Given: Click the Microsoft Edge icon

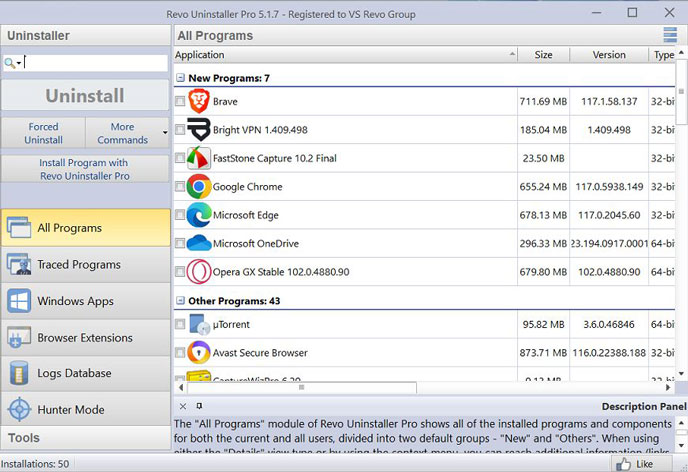Looking at the screenshot, I should point(199,215).
